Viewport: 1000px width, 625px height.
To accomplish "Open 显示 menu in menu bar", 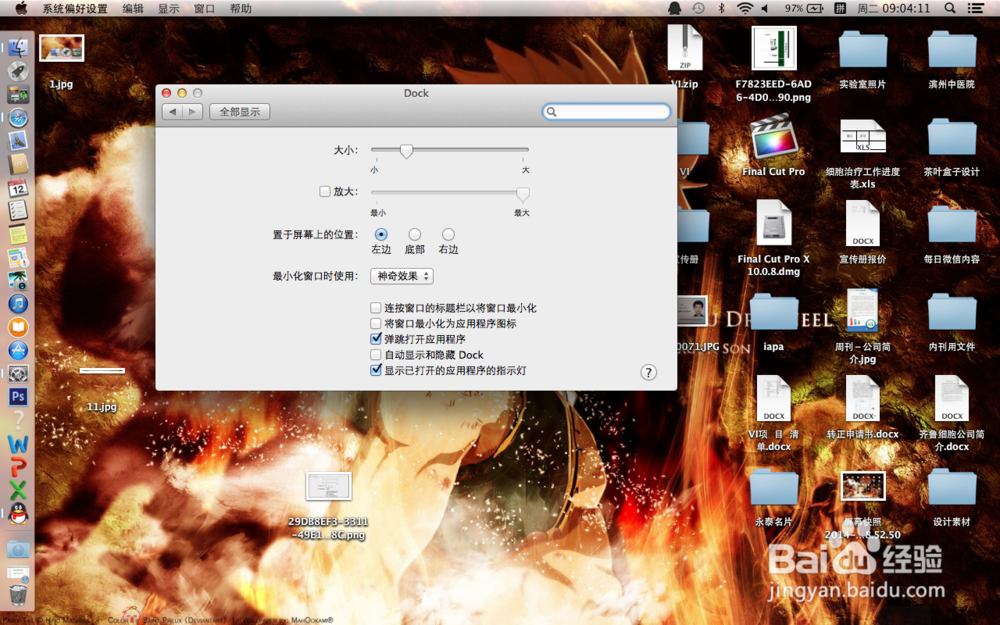I will pyautogui.click(x=168, y=8).
